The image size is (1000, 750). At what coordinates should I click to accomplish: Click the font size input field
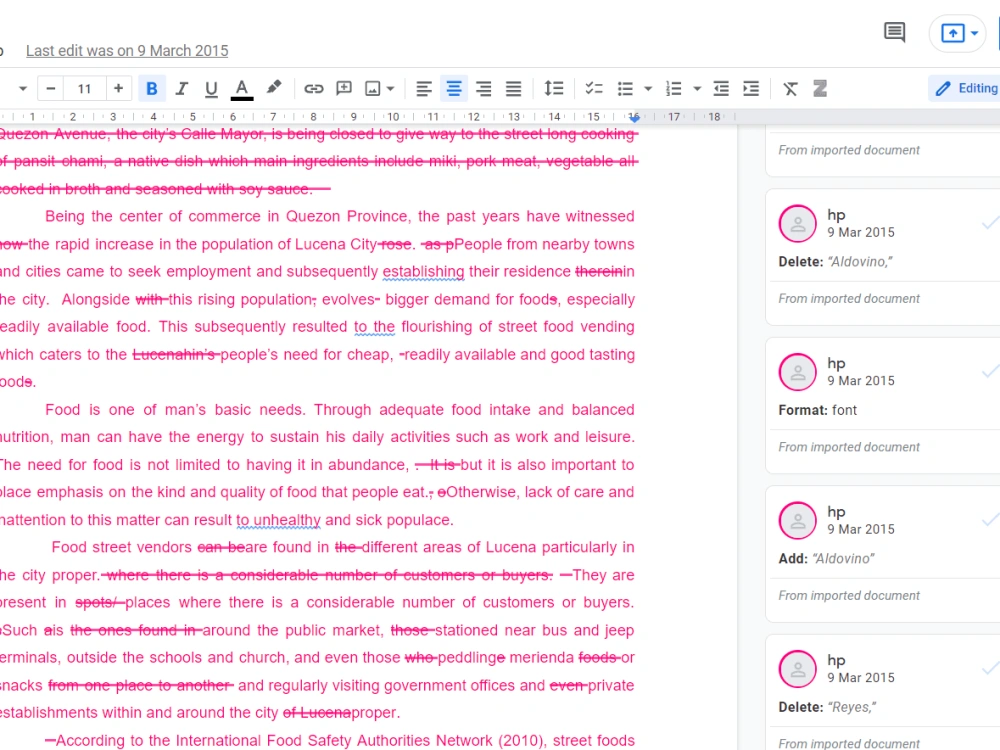(x=85, y=88)
